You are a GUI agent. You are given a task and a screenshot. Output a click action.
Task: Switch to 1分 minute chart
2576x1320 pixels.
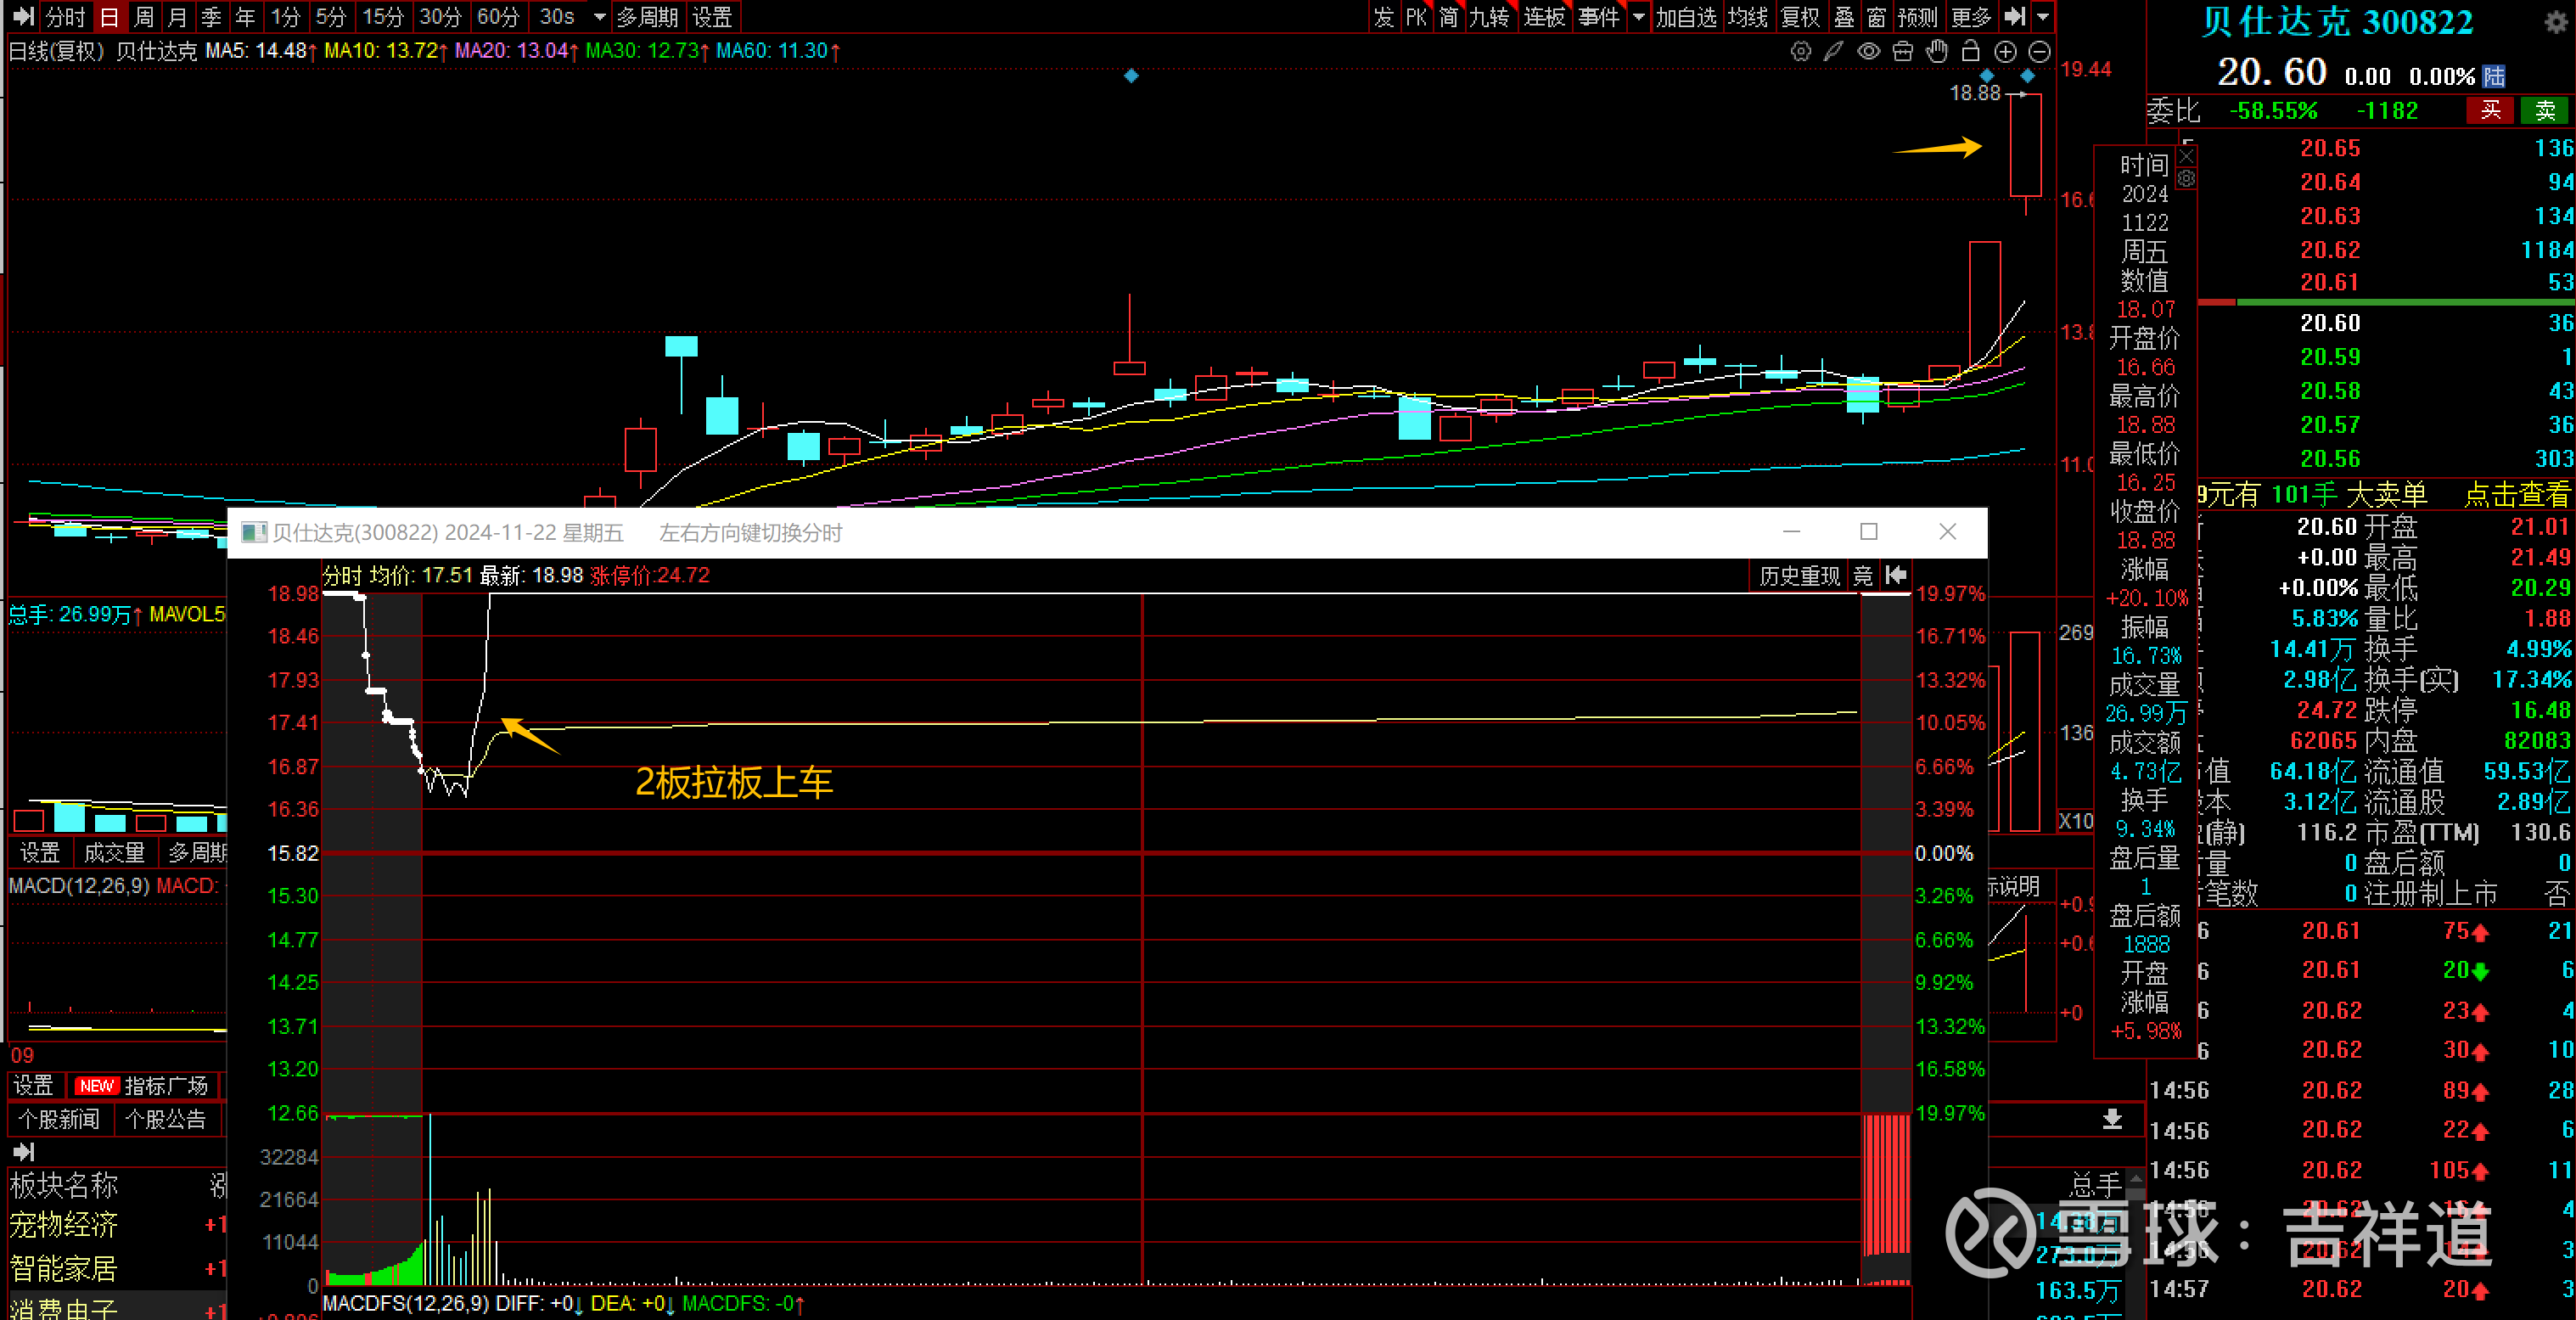286,17
